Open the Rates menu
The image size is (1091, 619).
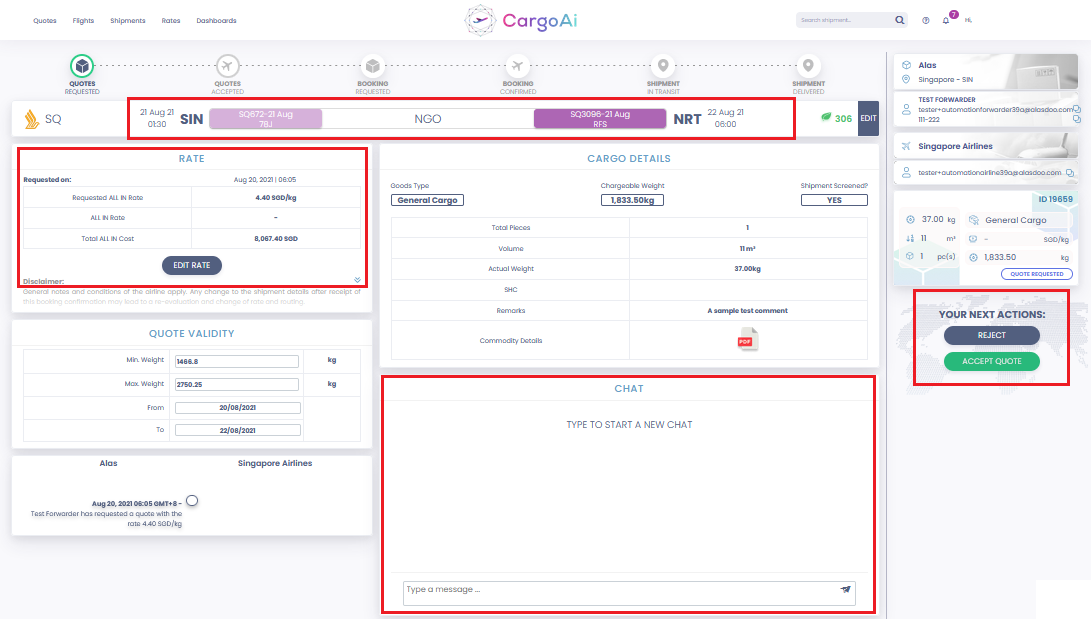click(x=170, y=21)
